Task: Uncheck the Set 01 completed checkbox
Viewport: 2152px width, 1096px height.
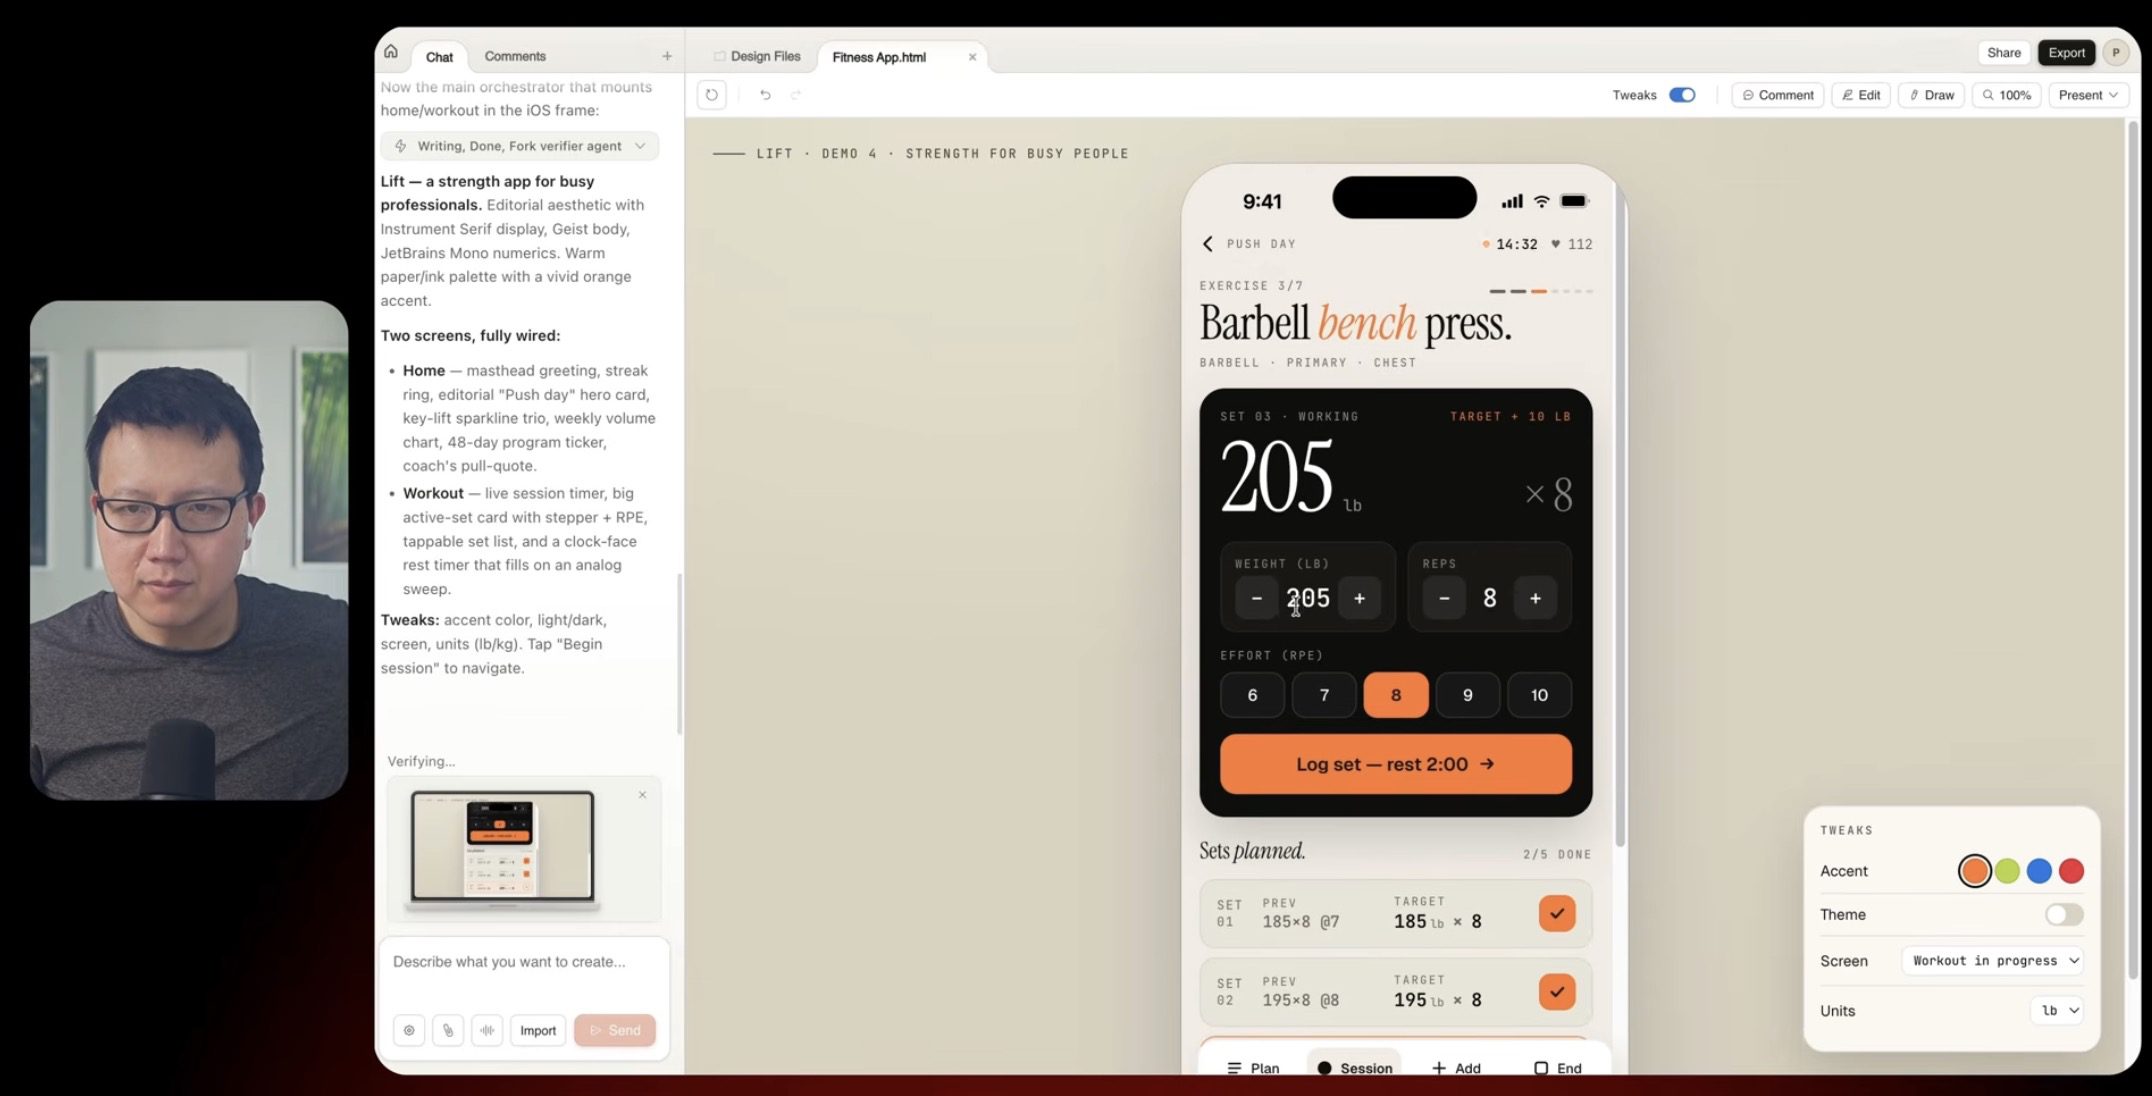Action: pyautogui.click(x=1557, y=913)
